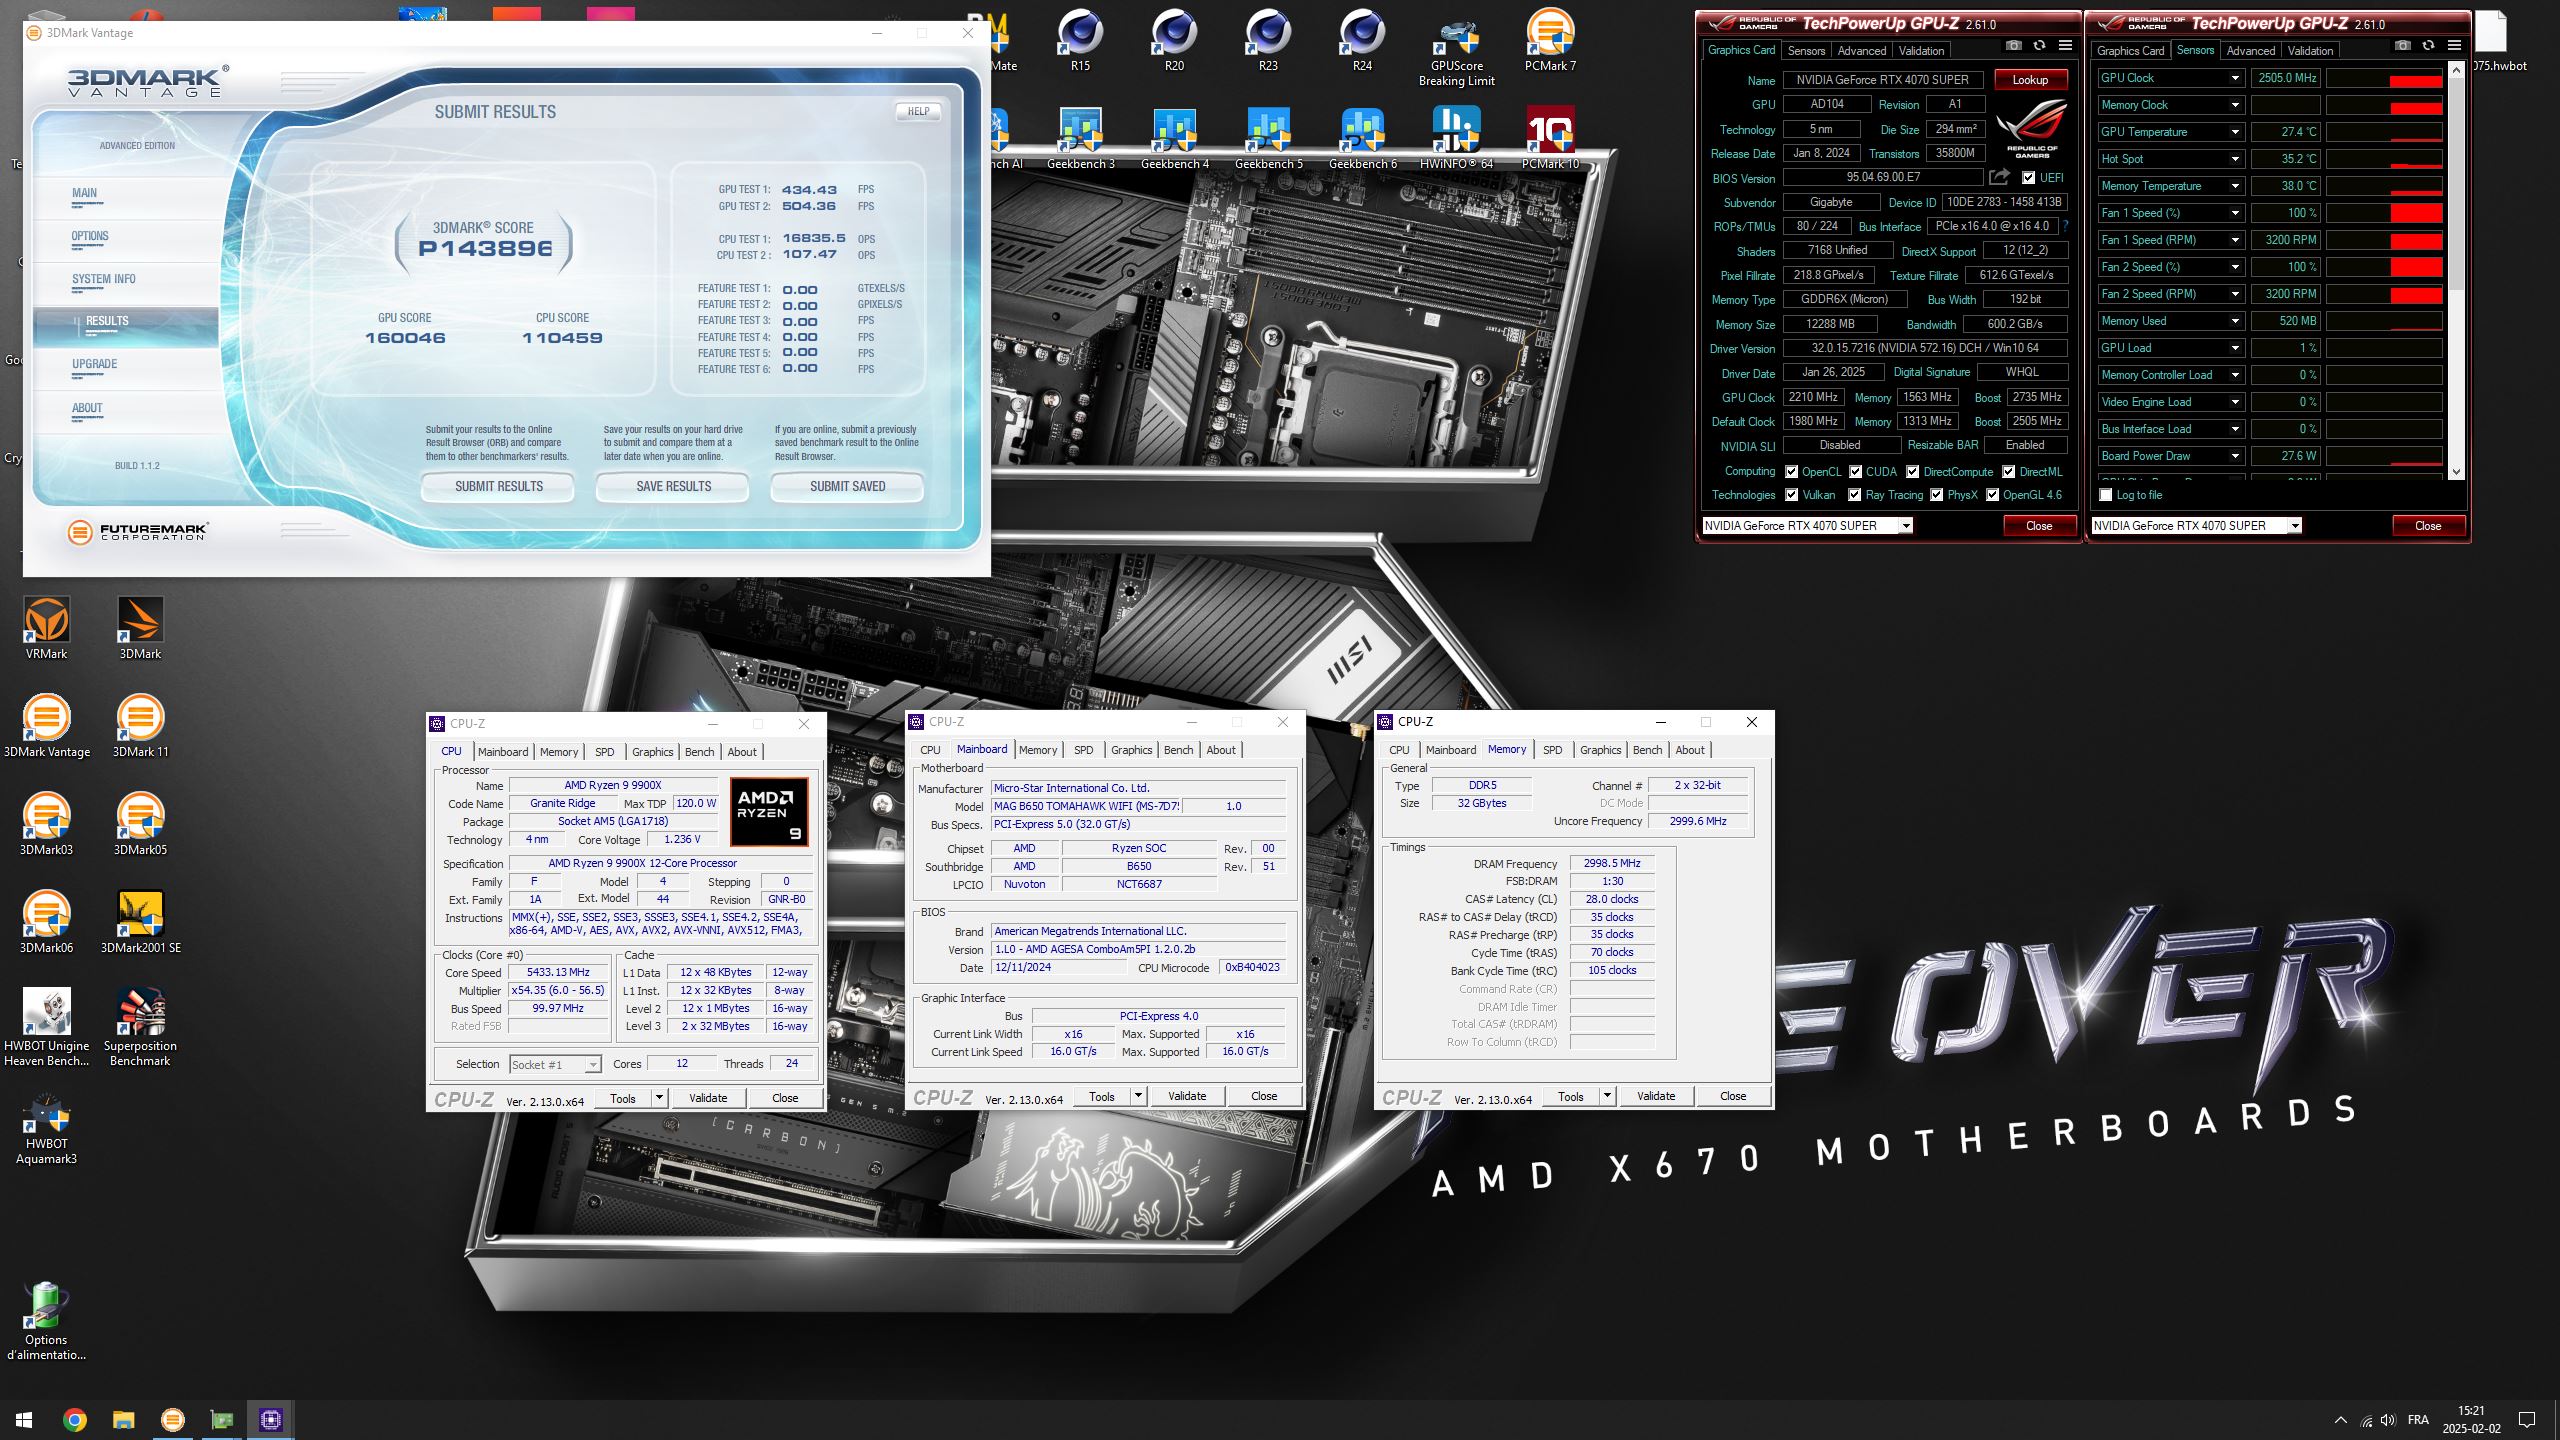Viewport: 2560px width, 1440px height.
Task: Open the HWiNFO 64 desktop icon
Action: coord(1456,138)
